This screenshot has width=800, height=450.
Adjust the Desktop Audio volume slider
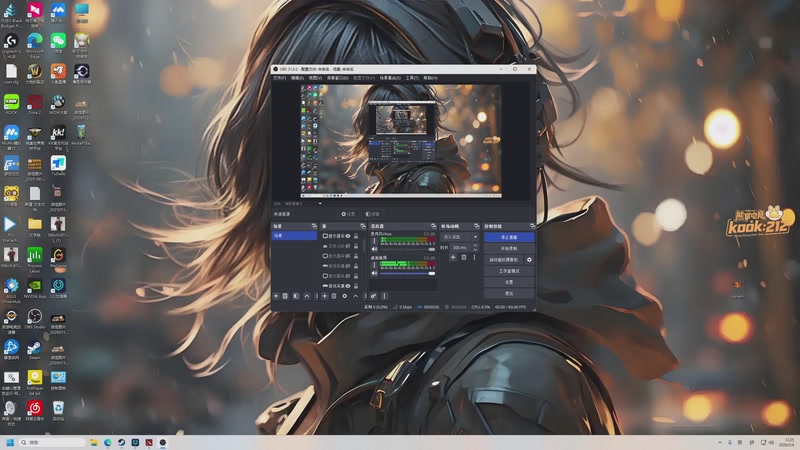coord(408,273)
